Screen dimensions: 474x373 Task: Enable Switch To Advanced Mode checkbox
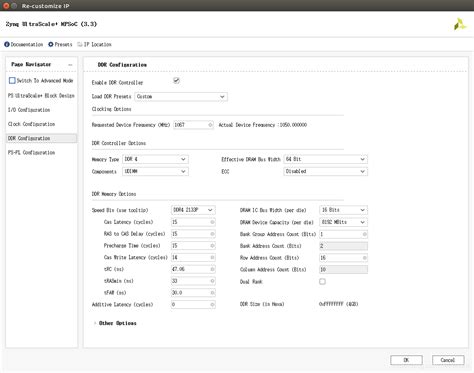point(12,81)
